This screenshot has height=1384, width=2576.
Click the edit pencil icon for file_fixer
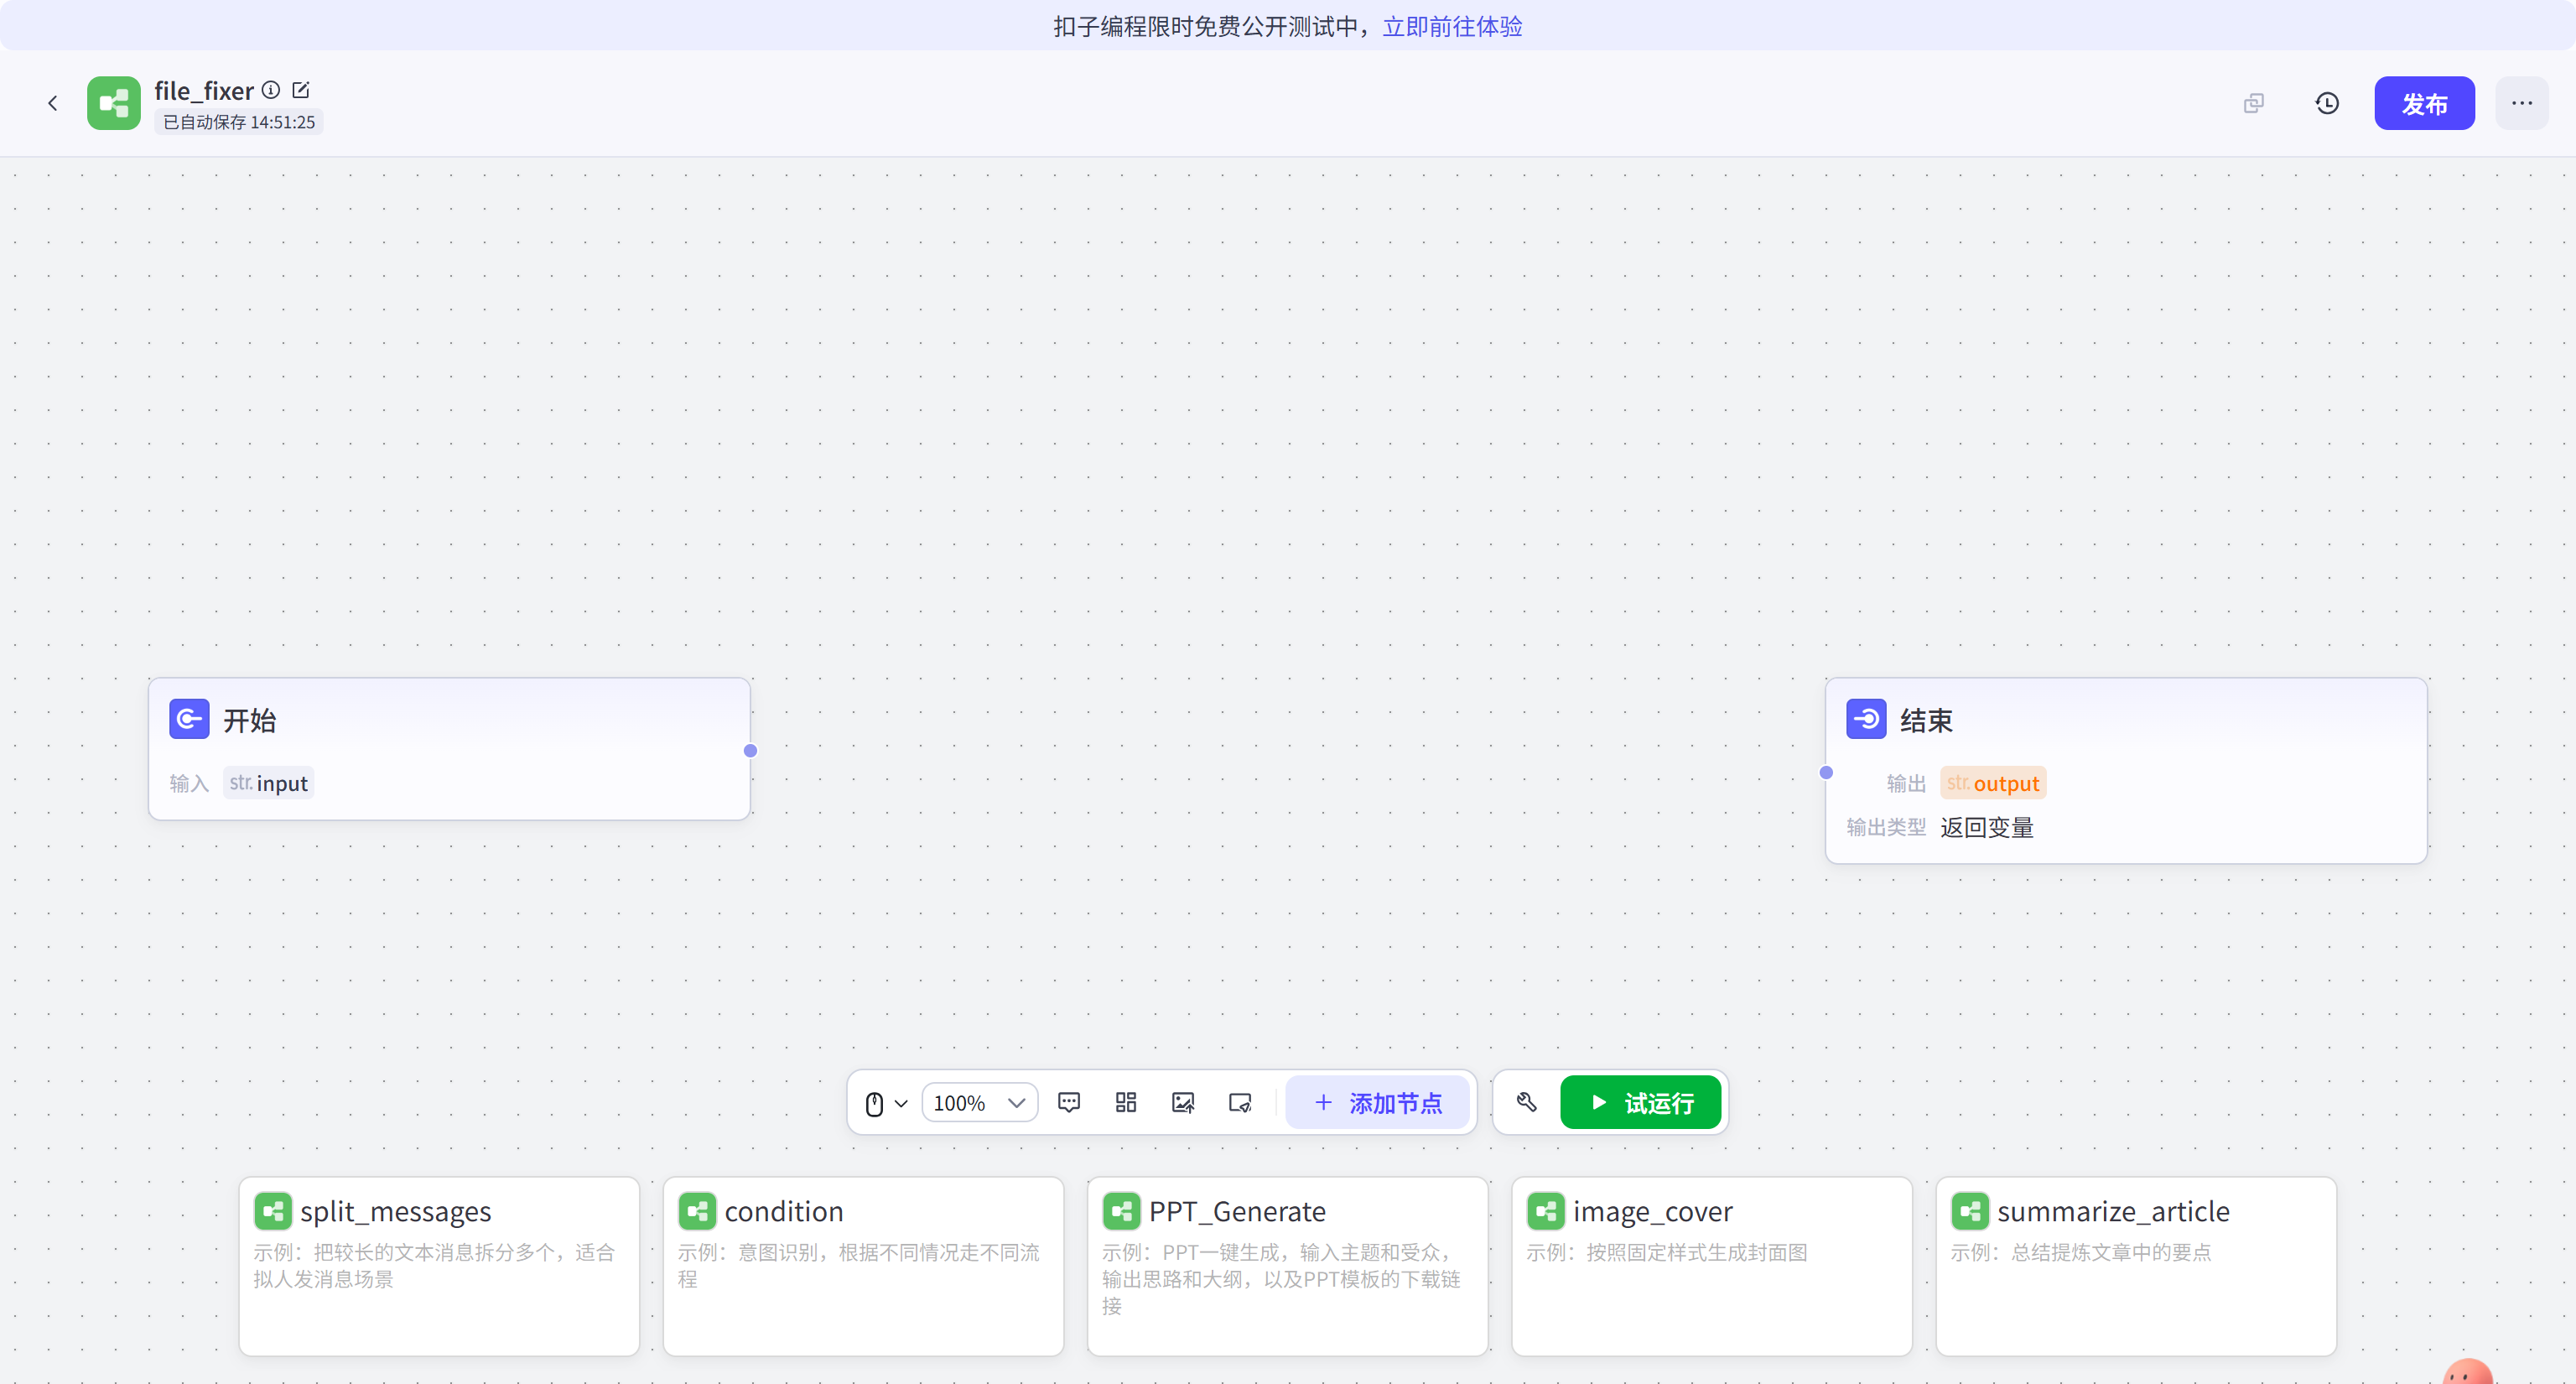pyautogui.click(x=301, y=90)
